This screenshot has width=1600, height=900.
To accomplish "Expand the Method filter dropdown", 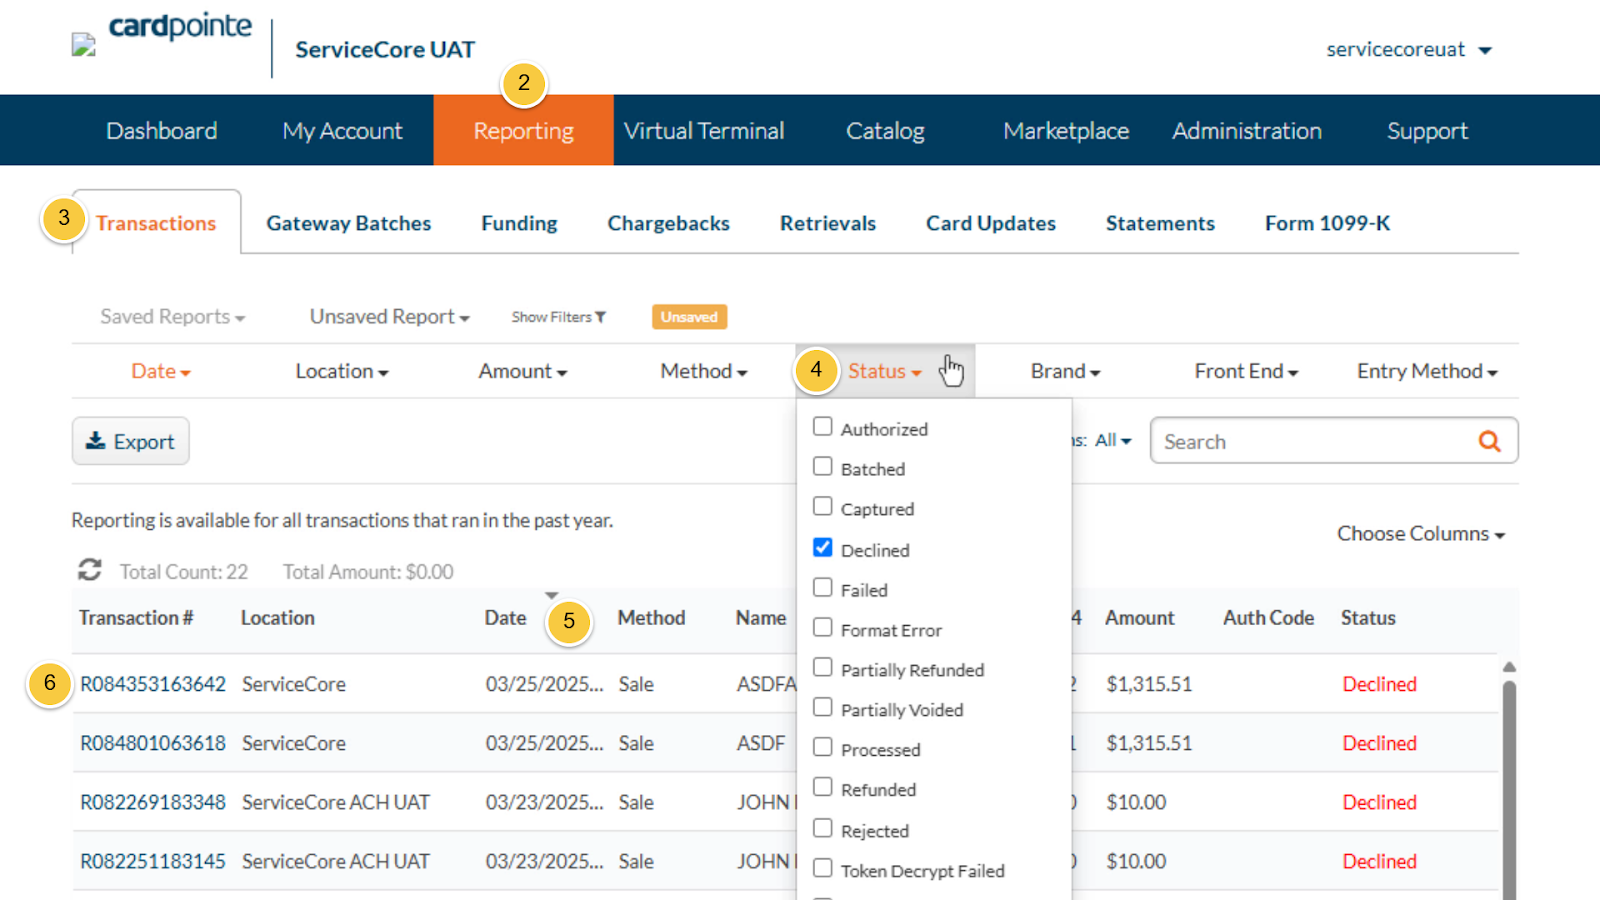I will click(703, 371).
